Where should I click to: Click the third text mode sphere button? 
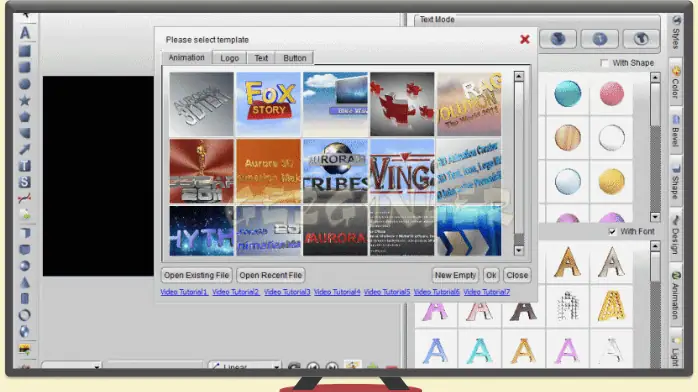point(641,39)
